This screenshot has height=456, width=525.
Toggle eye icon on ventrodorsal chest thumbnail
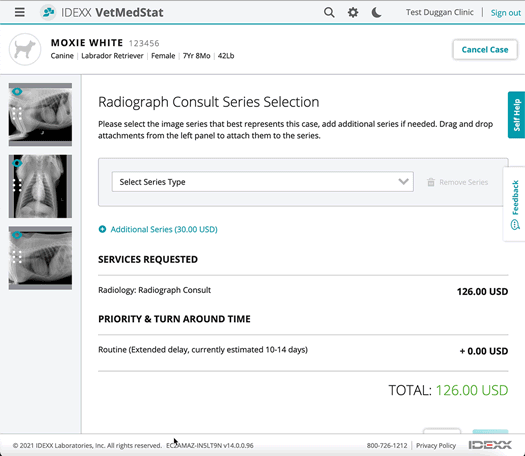click(x=17, y=163)
